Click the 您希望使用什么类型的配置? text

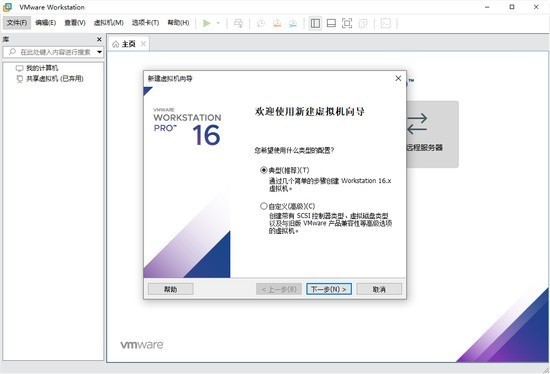294,151
